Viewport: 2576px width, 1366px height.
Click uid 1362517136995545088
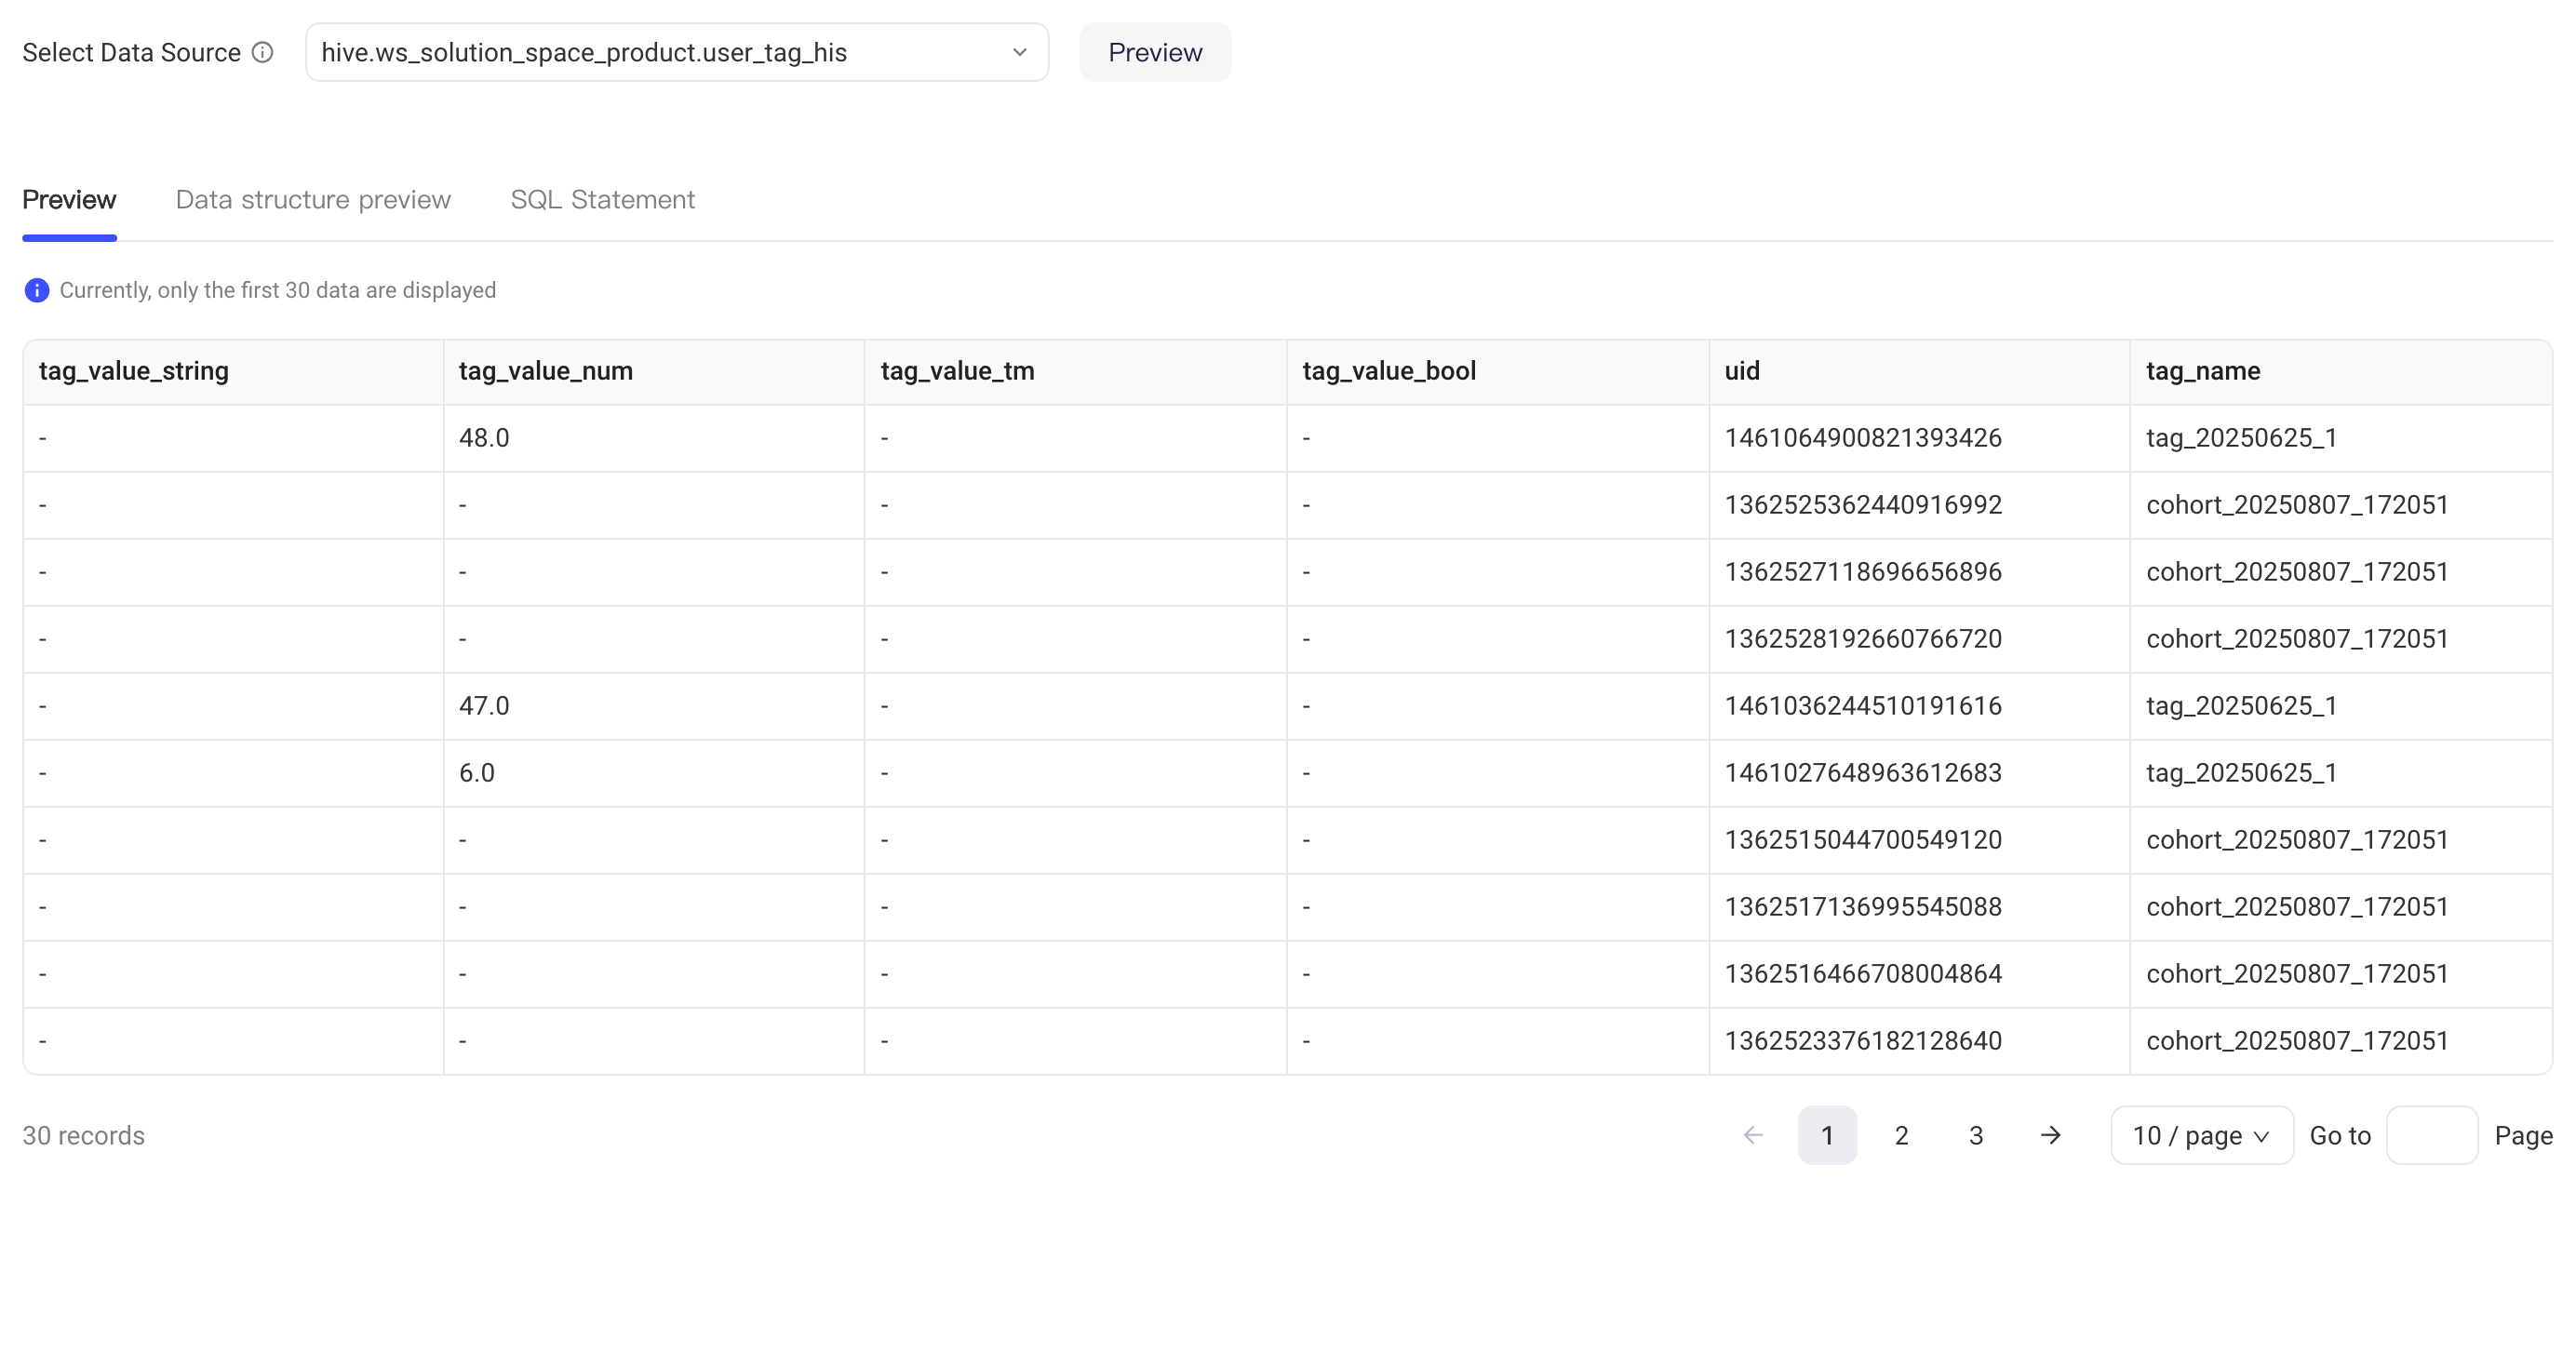click(x=1863, y=907)
